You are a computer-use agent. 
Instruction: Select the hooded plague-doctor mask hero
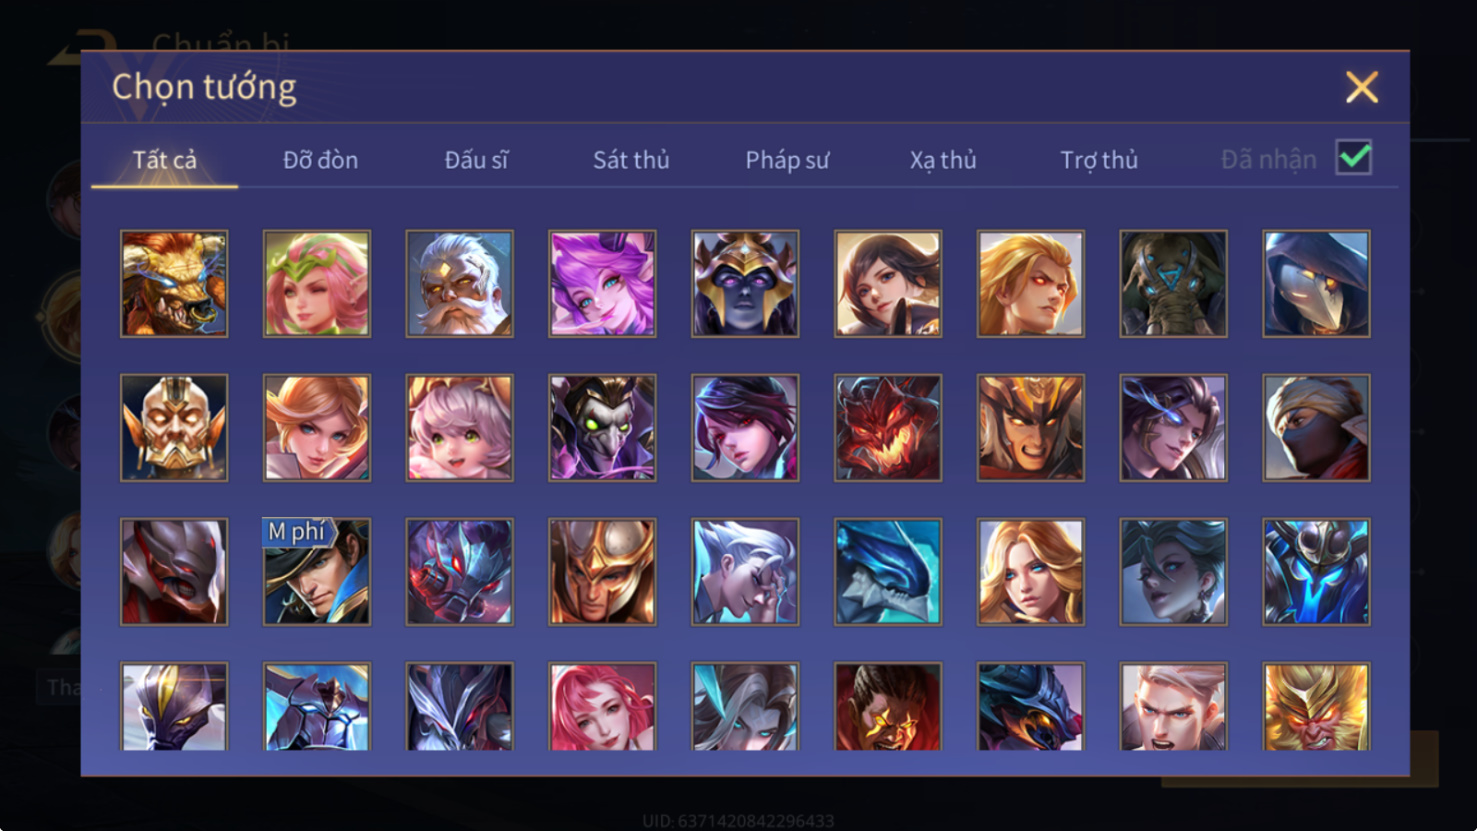(x=1316, y=284)
